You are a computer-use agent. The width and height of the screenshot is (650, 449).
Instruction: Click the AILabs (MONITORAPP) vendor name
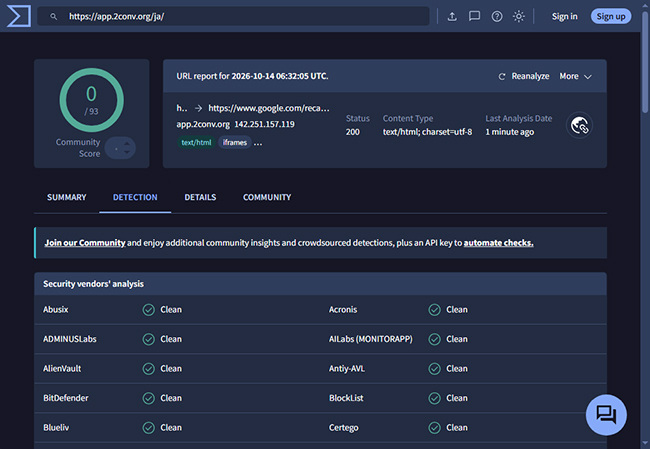pos(371,339)
